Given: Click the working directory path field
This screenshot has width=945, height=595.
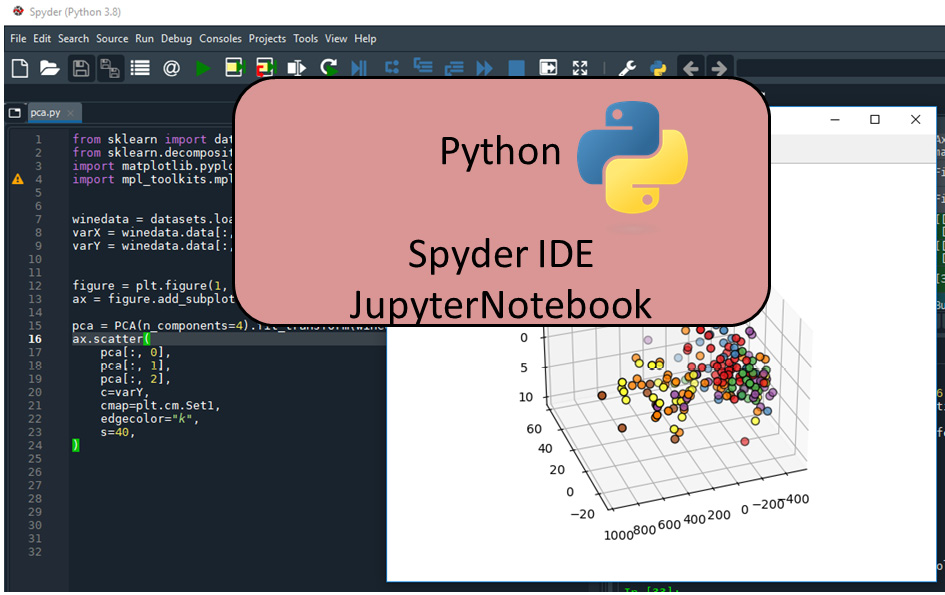Looking at the screenshot, I should pos(840,68).
